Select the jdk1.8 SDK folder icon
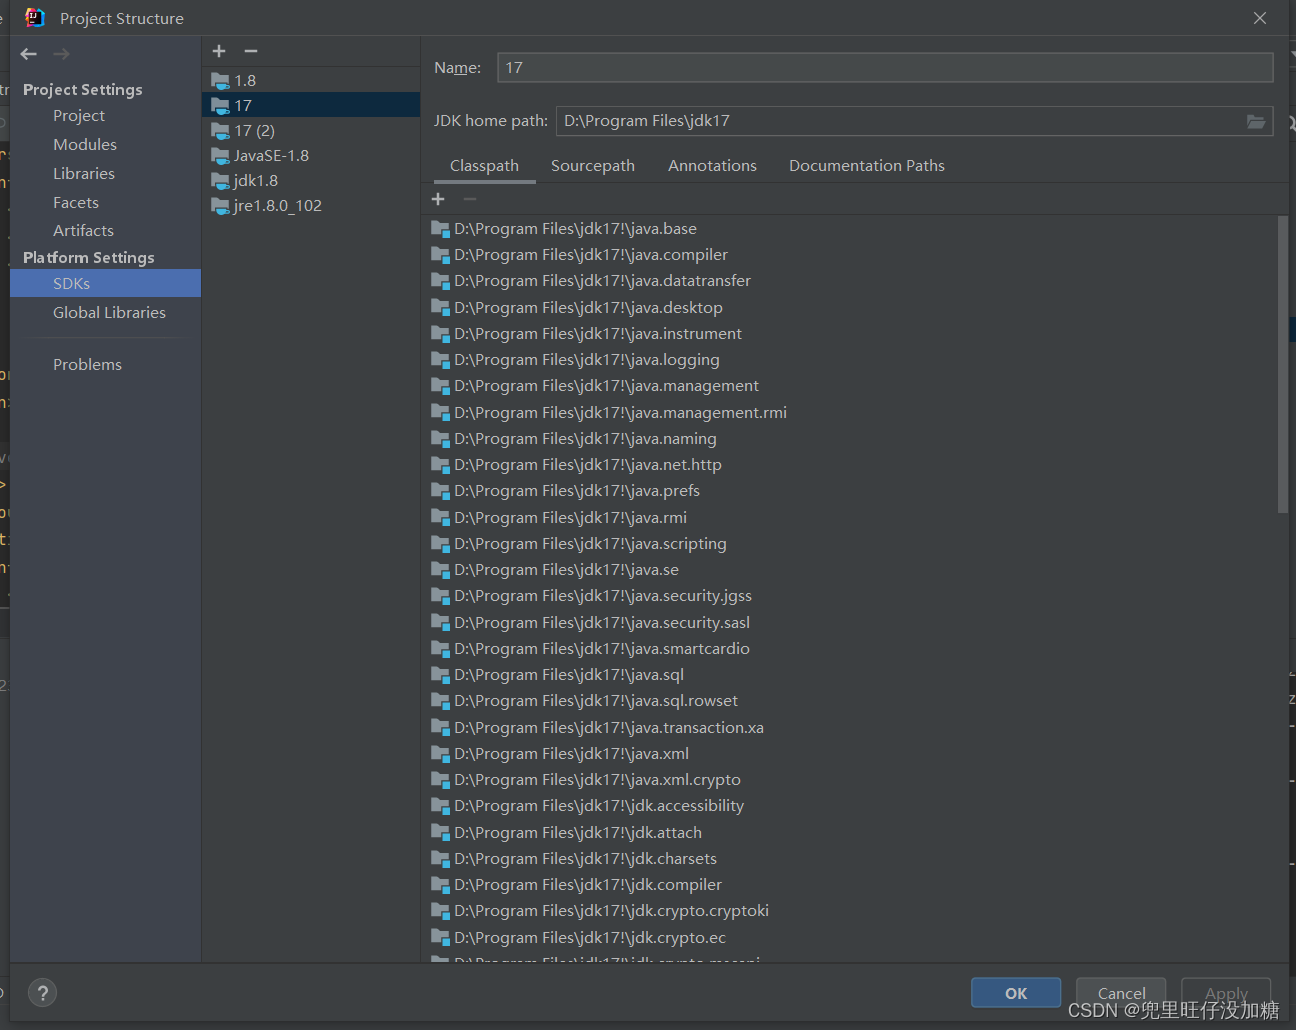This screenshot has height=1030, width=1296. tap(220, 181)
